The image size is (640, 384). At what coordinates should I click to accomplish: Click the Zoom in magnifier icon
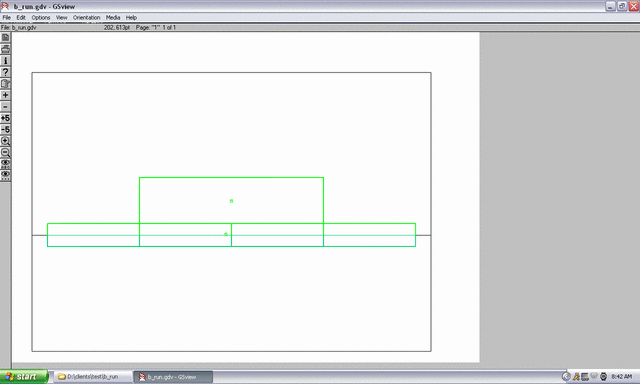5,141
